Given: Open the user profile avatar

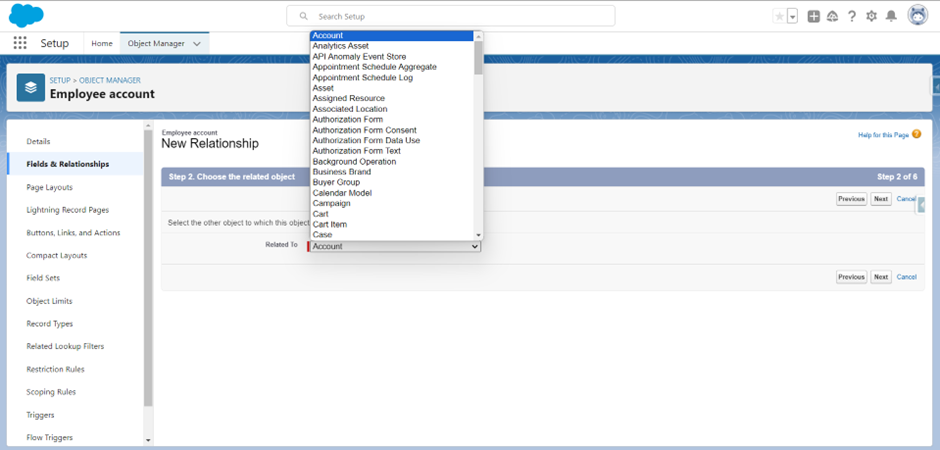Looking at the screenshot, I should 918,16.
